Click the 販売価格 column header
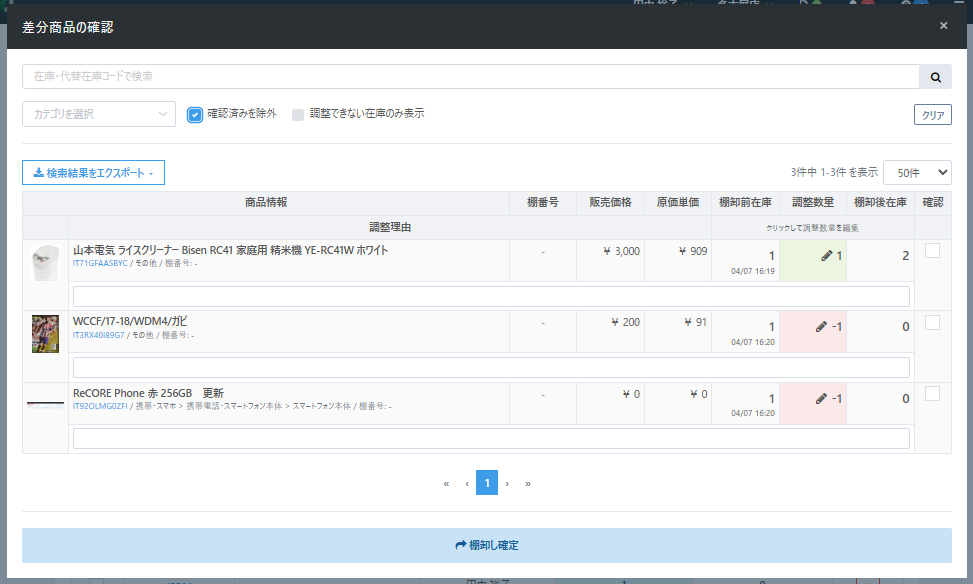This screenshot has height=584, width=973. 611,203
